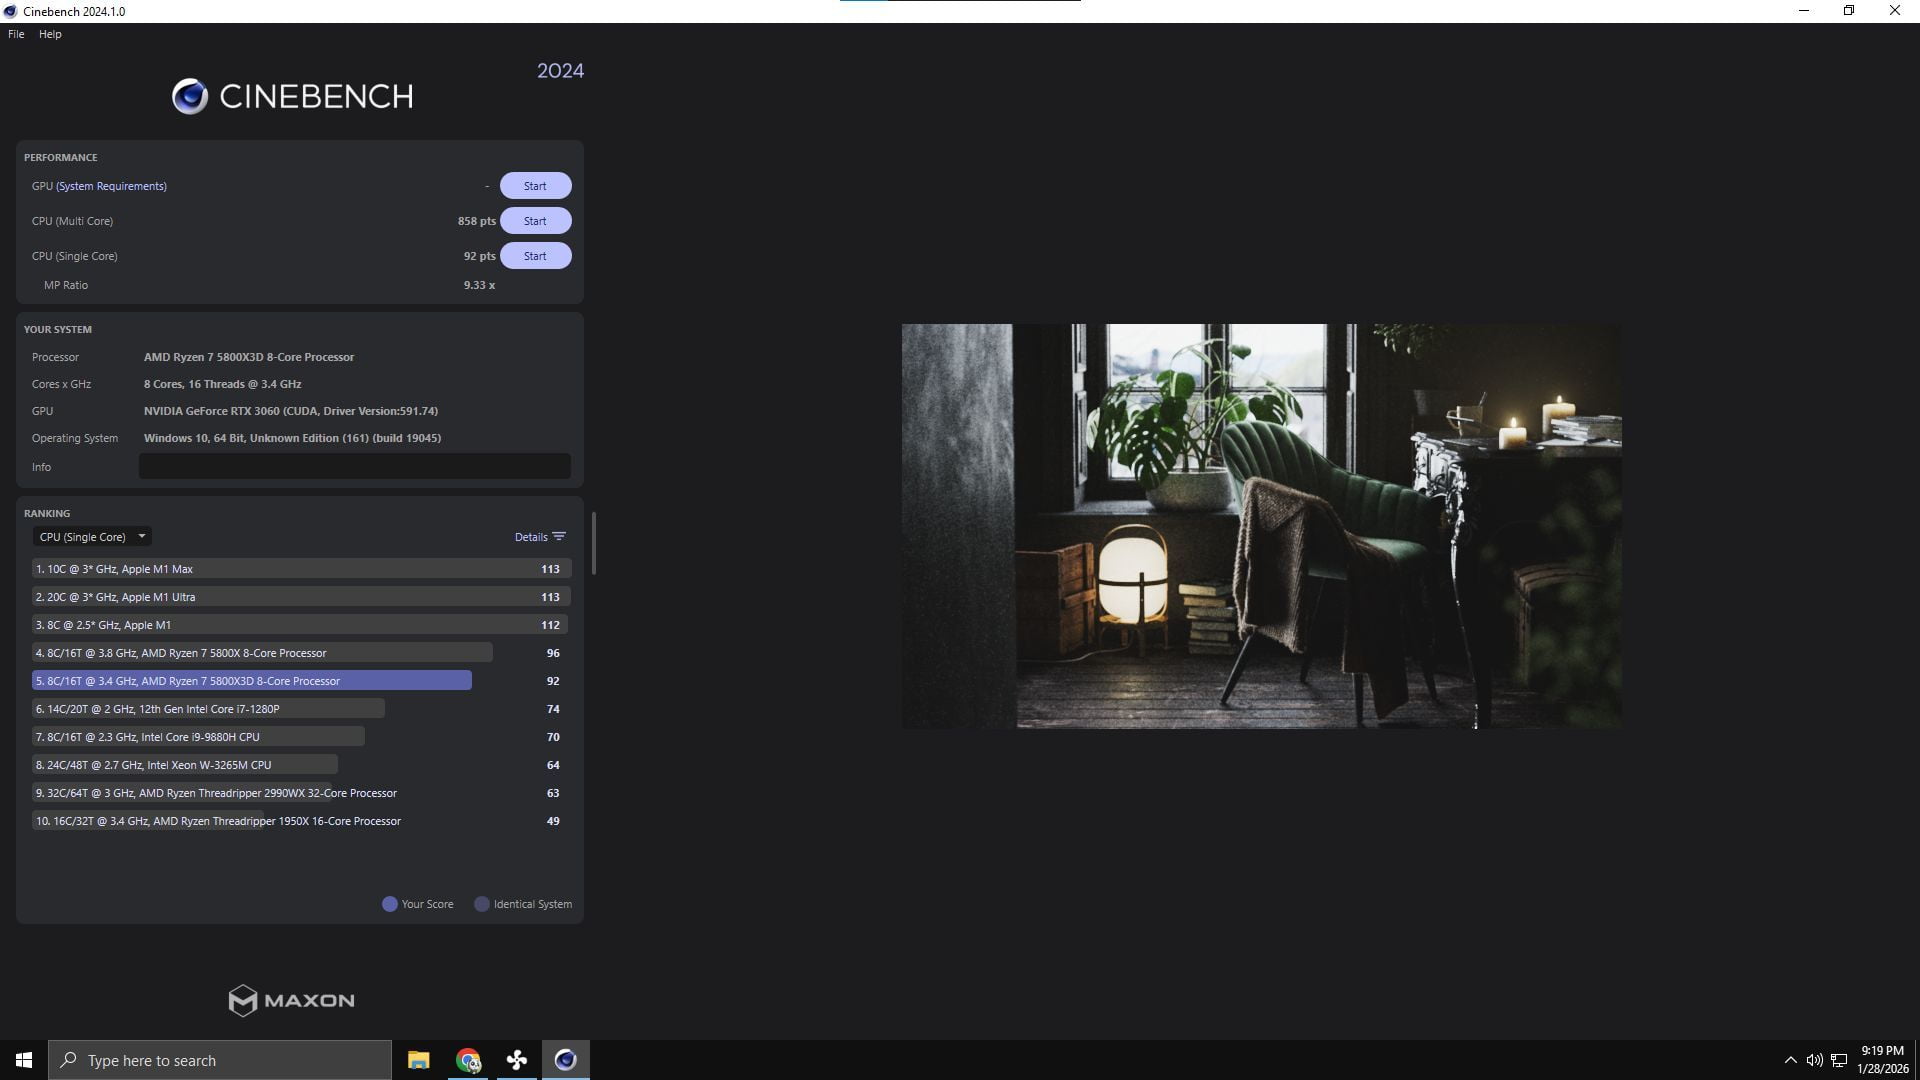The width and height of the screenshot is (1920, 1080).
Task: Click the MP Ratio 9.33 x value
Action: [479, 285]
